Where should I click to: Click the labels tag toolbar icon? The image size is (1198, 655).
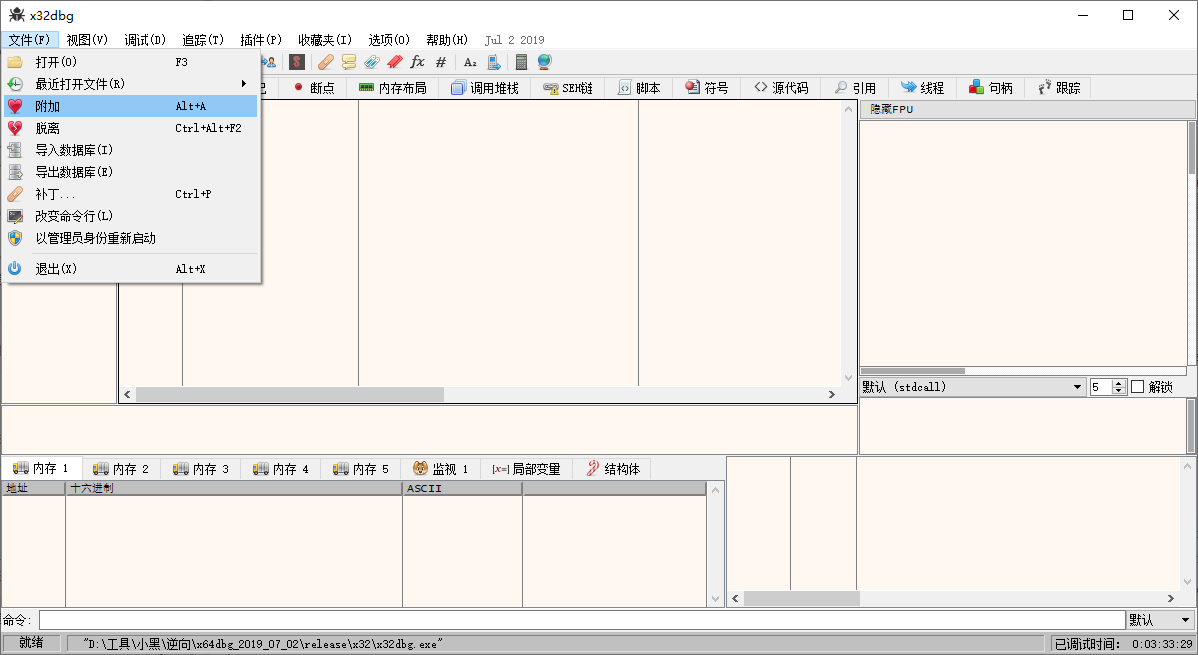click(372, 62)
